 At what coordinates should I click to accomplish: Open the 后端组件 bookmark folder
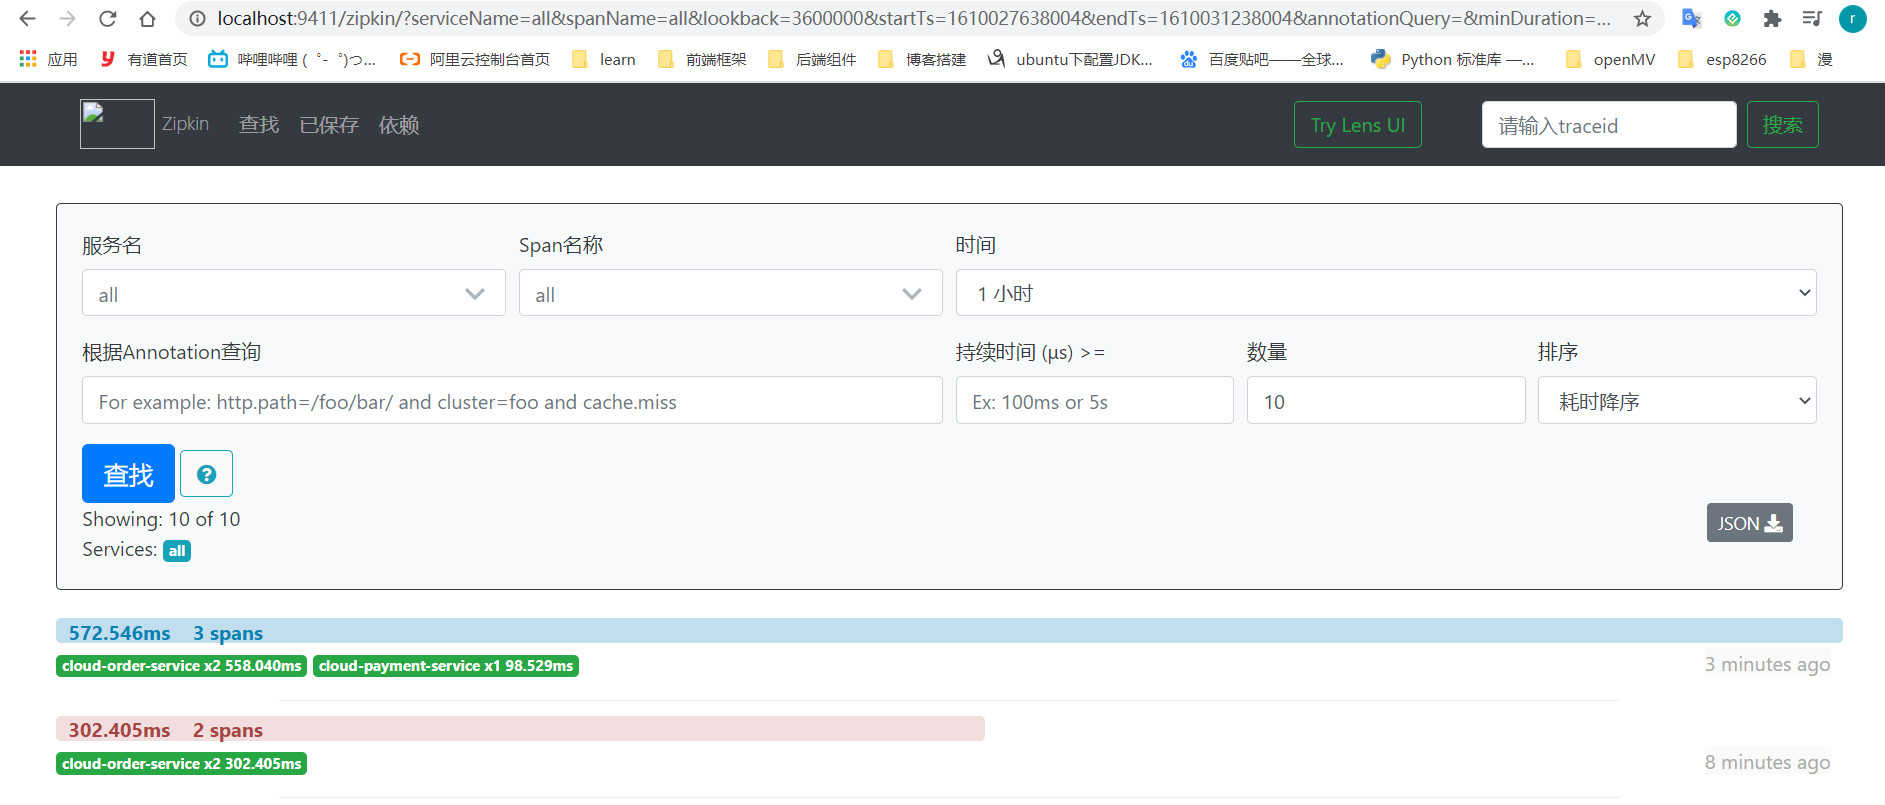pos(812,59)
